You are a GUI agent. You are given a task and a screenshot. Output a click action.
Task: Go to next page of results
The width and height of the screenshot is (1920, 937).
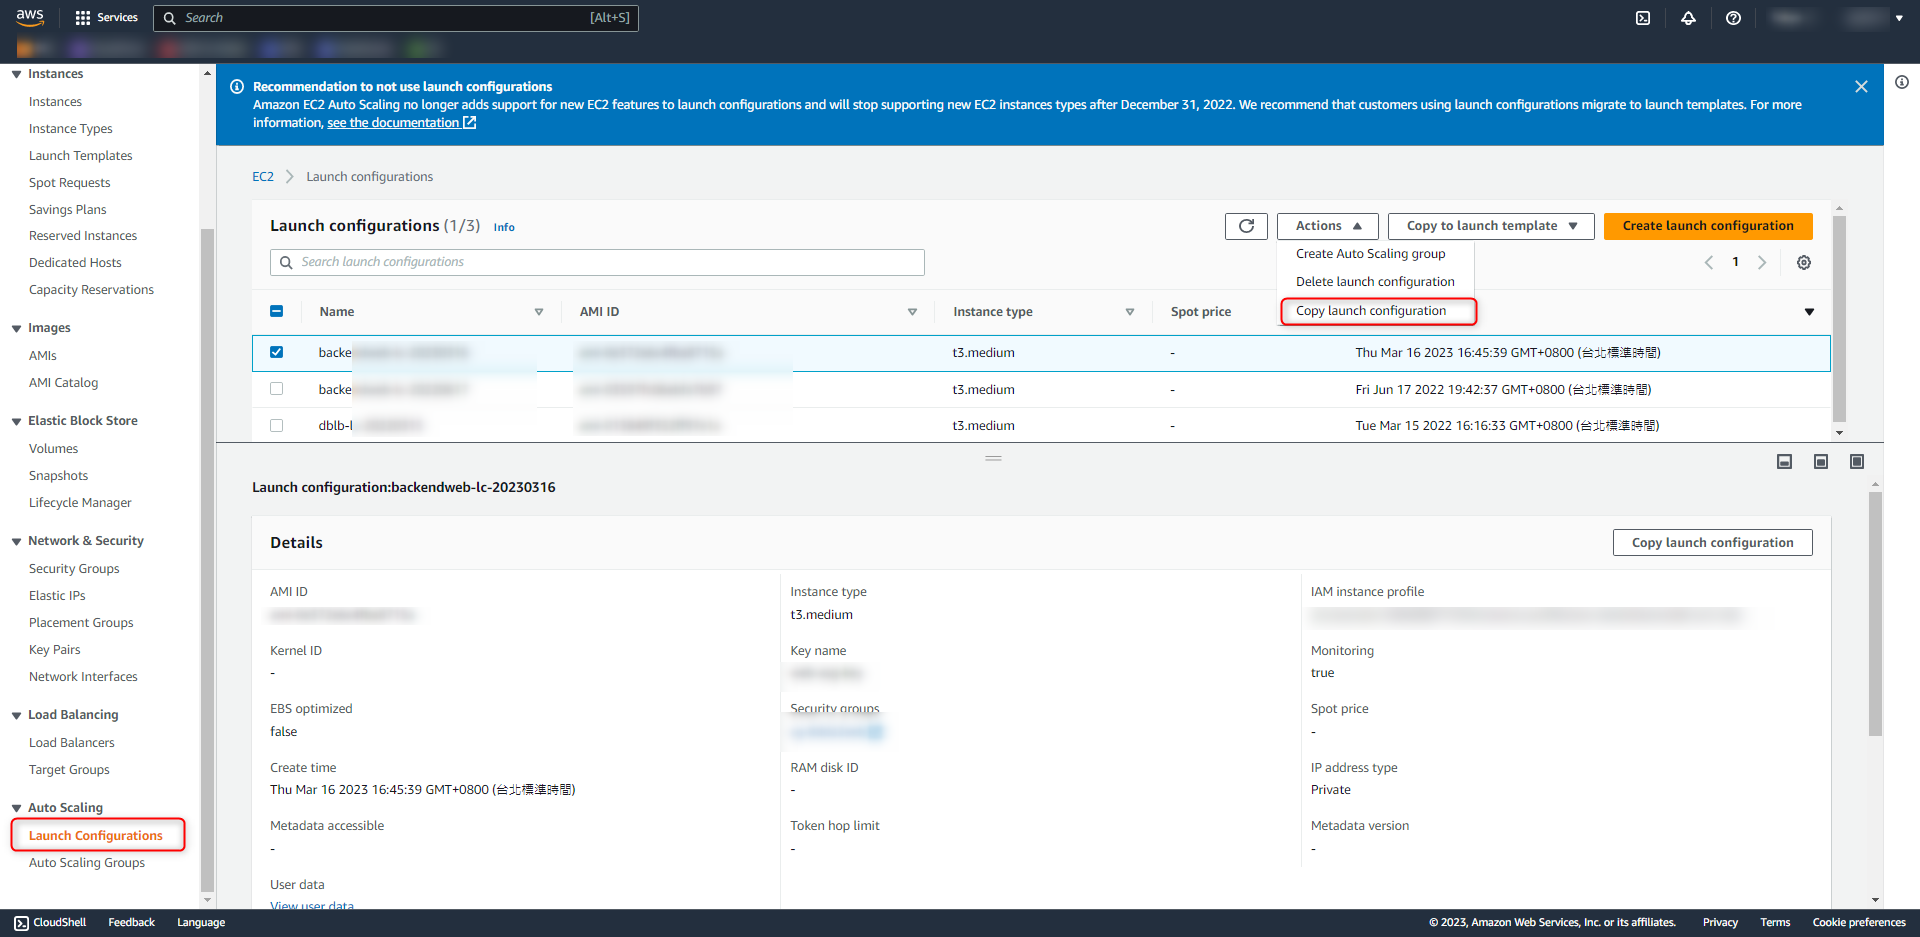[1762, 262]
